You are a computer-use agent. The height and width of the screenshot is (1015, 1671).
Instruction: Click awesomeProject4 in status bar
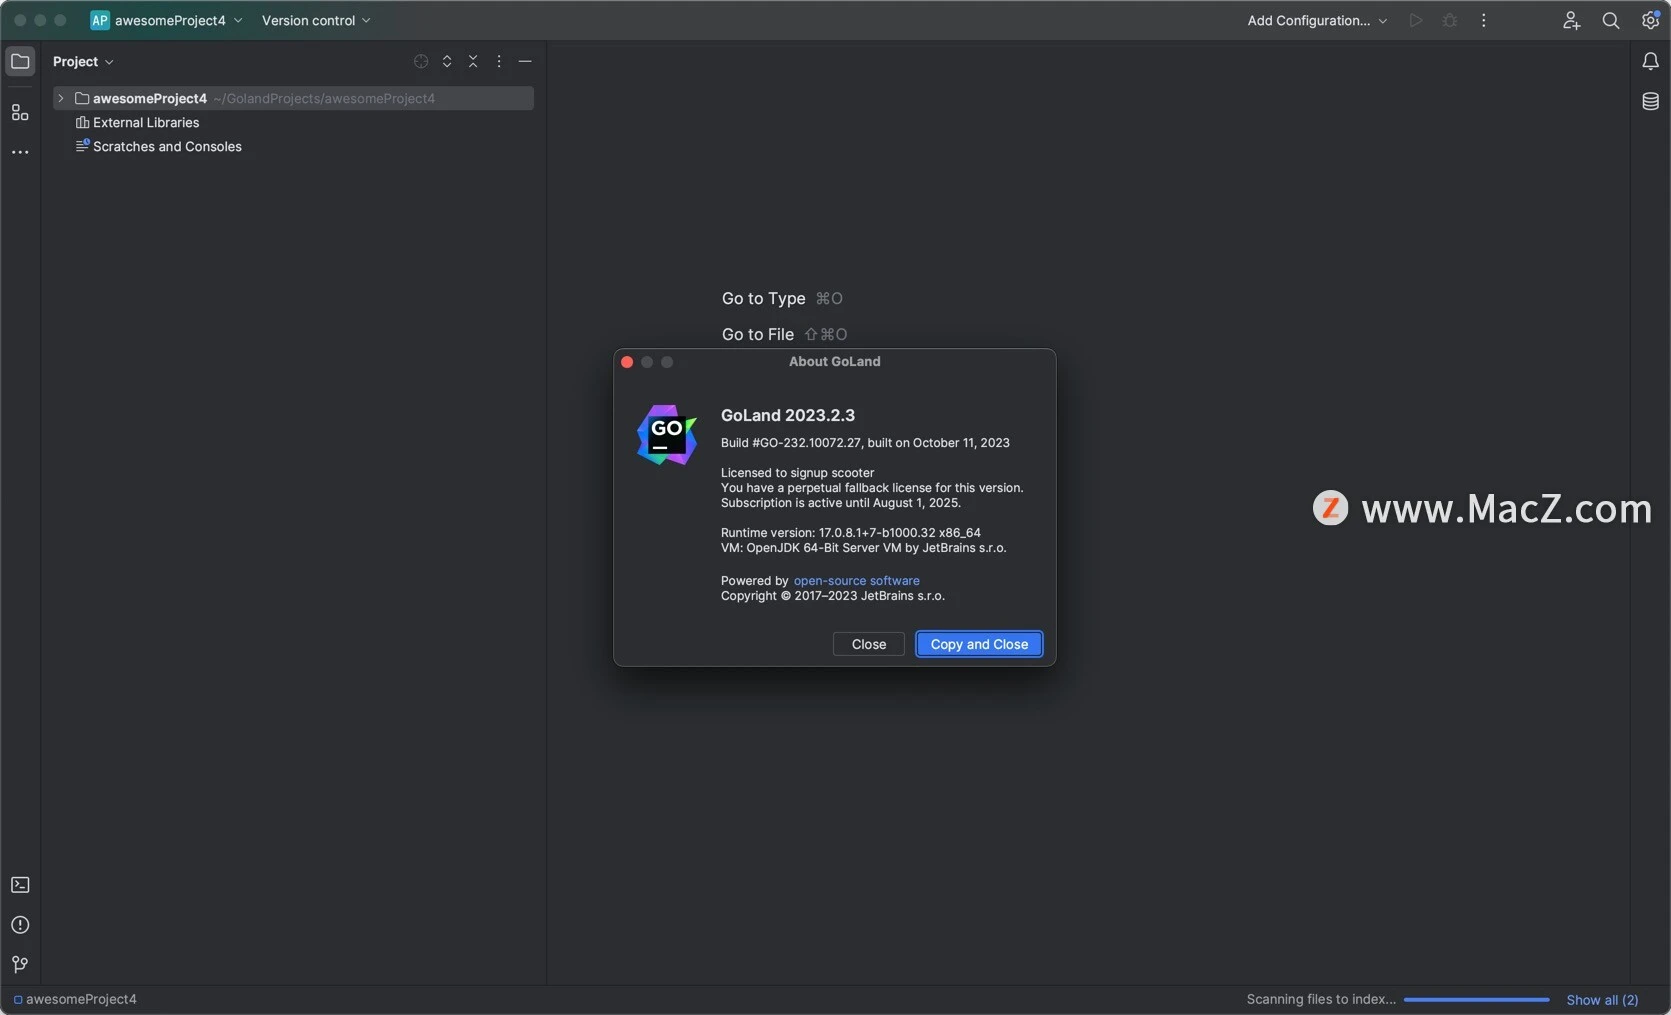coord(75,999)
